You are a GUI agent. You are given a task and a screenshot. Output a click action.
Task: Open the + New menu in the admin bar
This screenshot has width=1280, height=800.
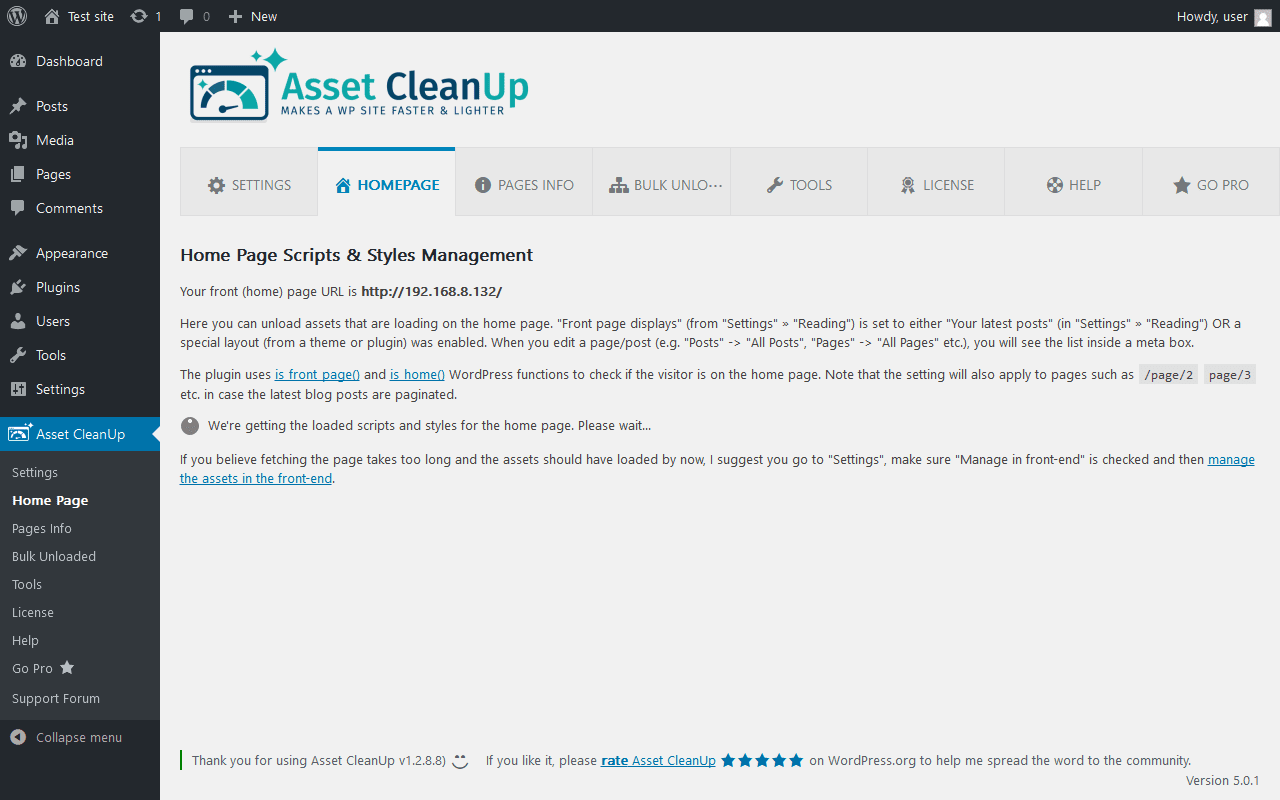click(x=252, y=16)
